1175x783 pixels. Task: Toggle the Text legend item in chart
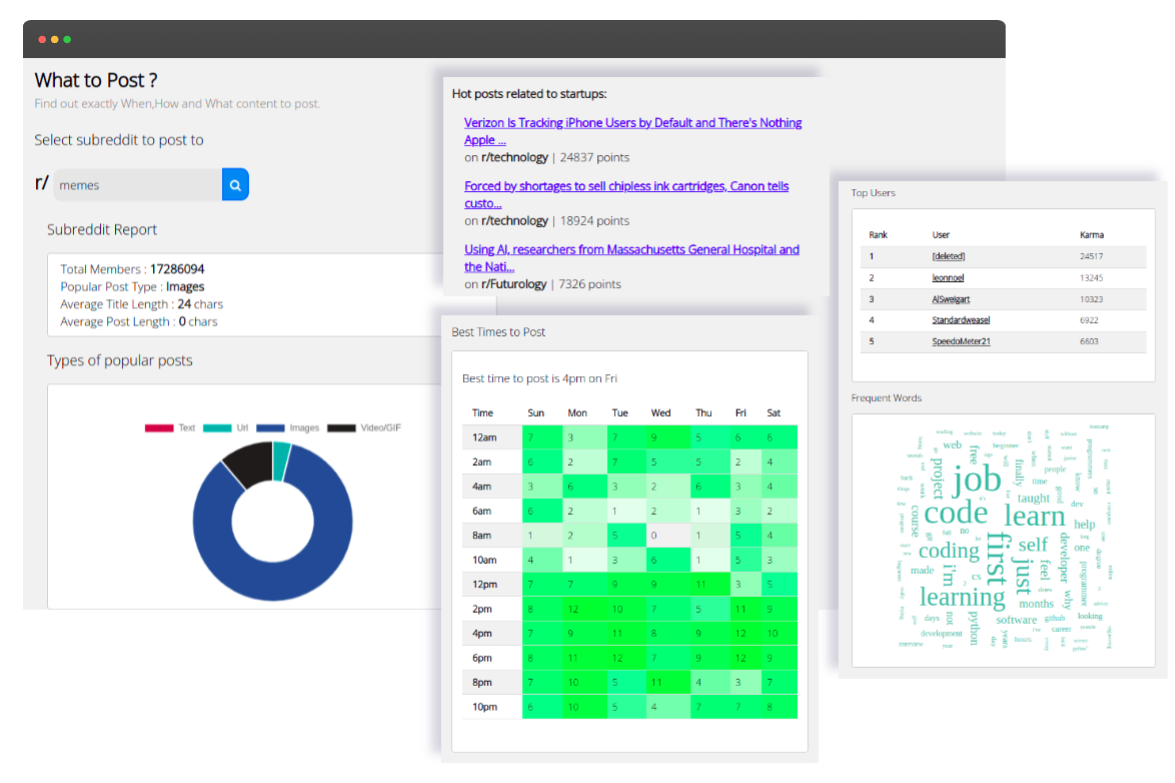(x=170, y=428)
